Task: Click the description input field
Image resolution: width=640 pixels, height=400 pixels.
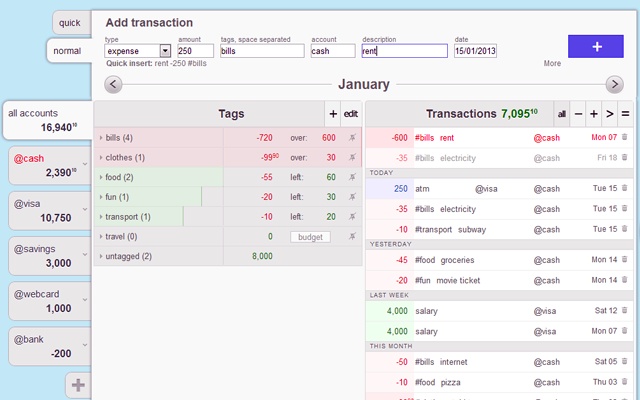Action: click(x=404, y=51)
